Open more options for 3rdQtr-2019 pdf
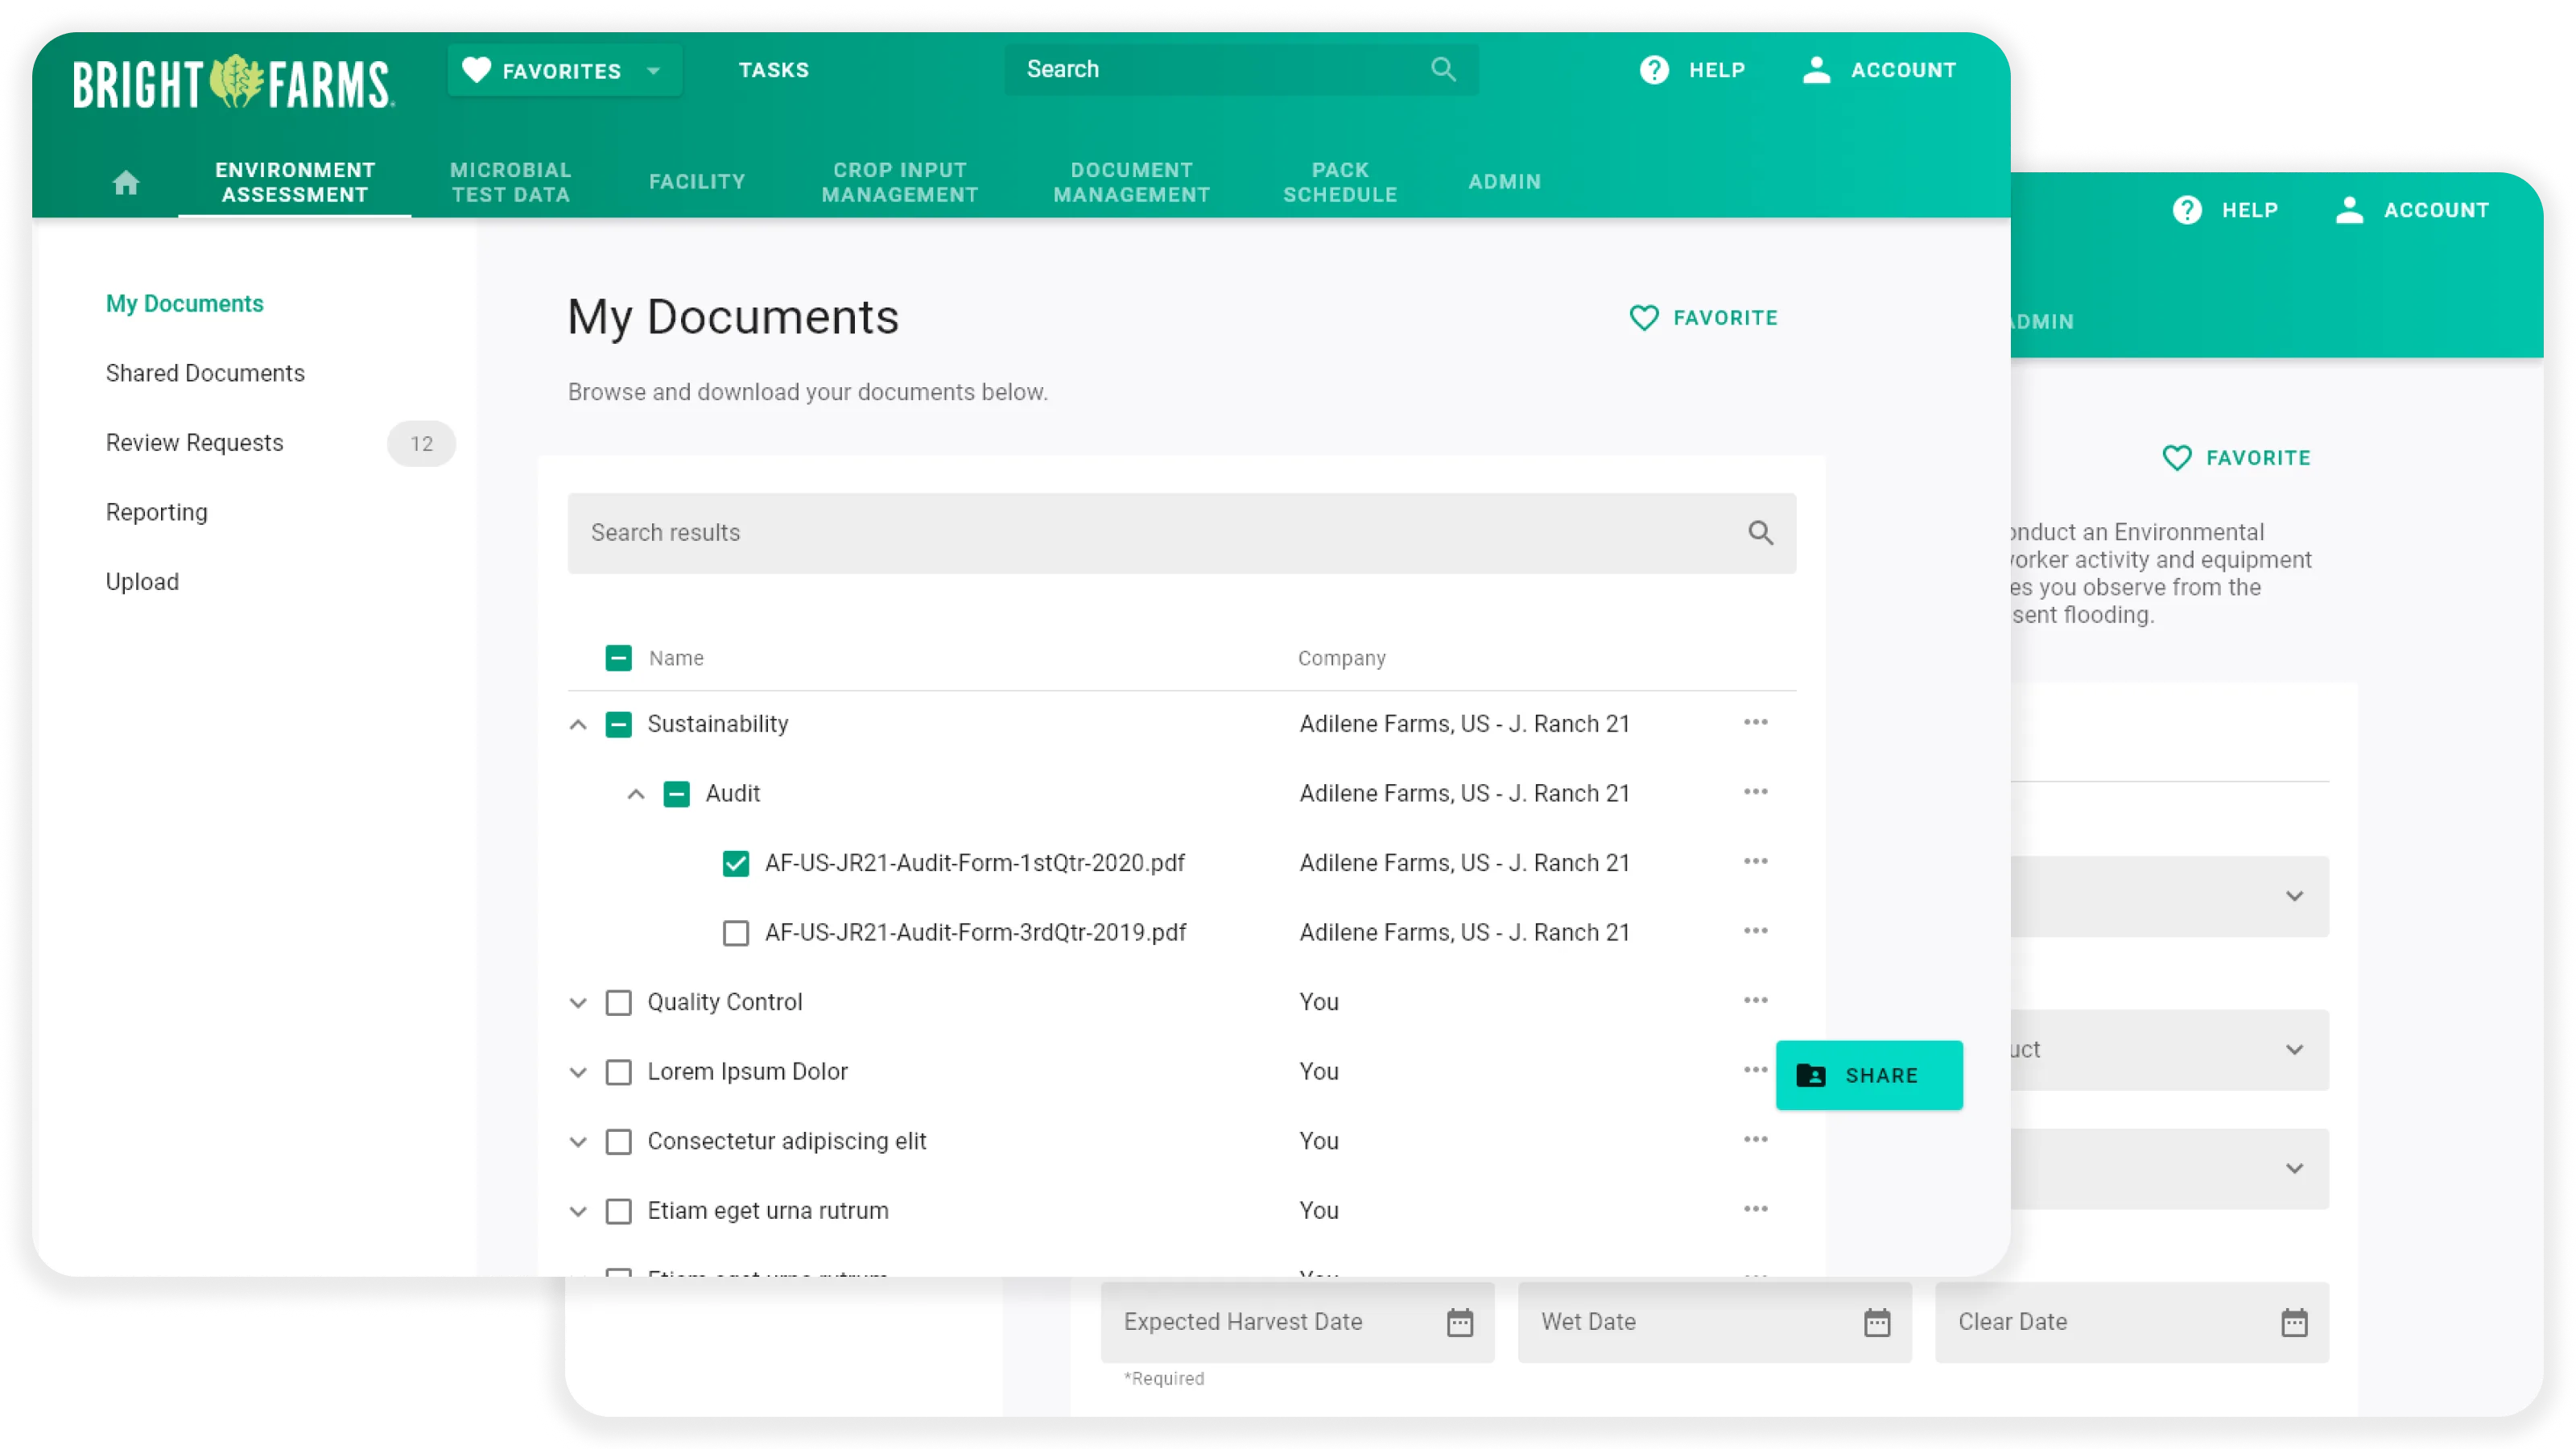The image size is (2576, 1449). pyautogui.click(x=1755, y=931)
